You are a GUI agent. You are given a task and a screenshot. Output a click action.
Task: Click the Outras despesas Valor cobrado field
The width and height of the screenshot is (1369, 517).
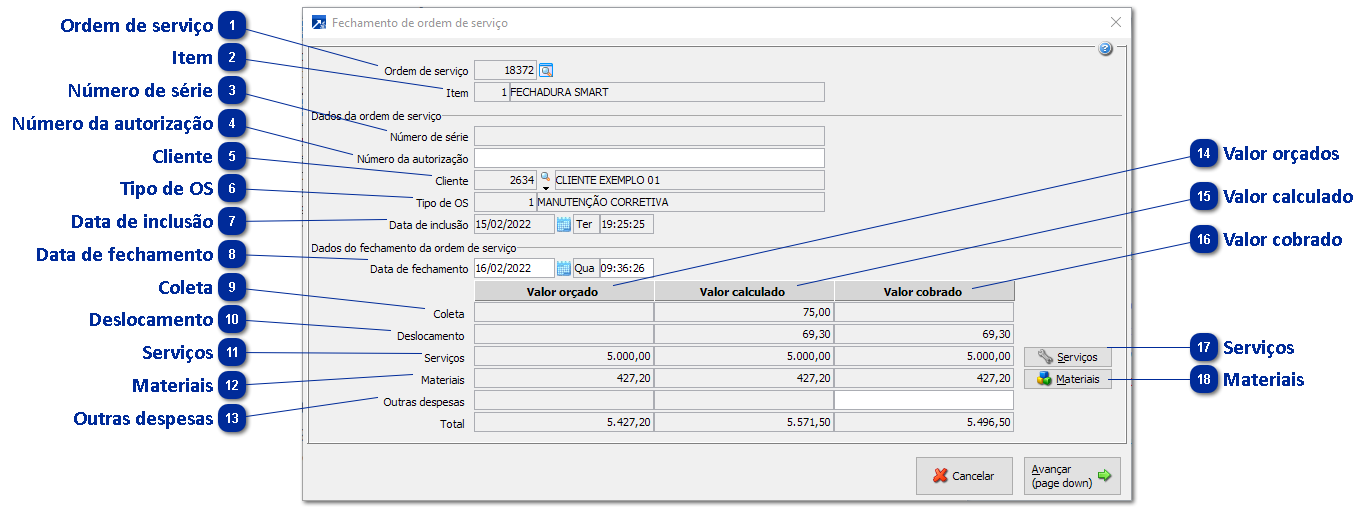(924, 400)
